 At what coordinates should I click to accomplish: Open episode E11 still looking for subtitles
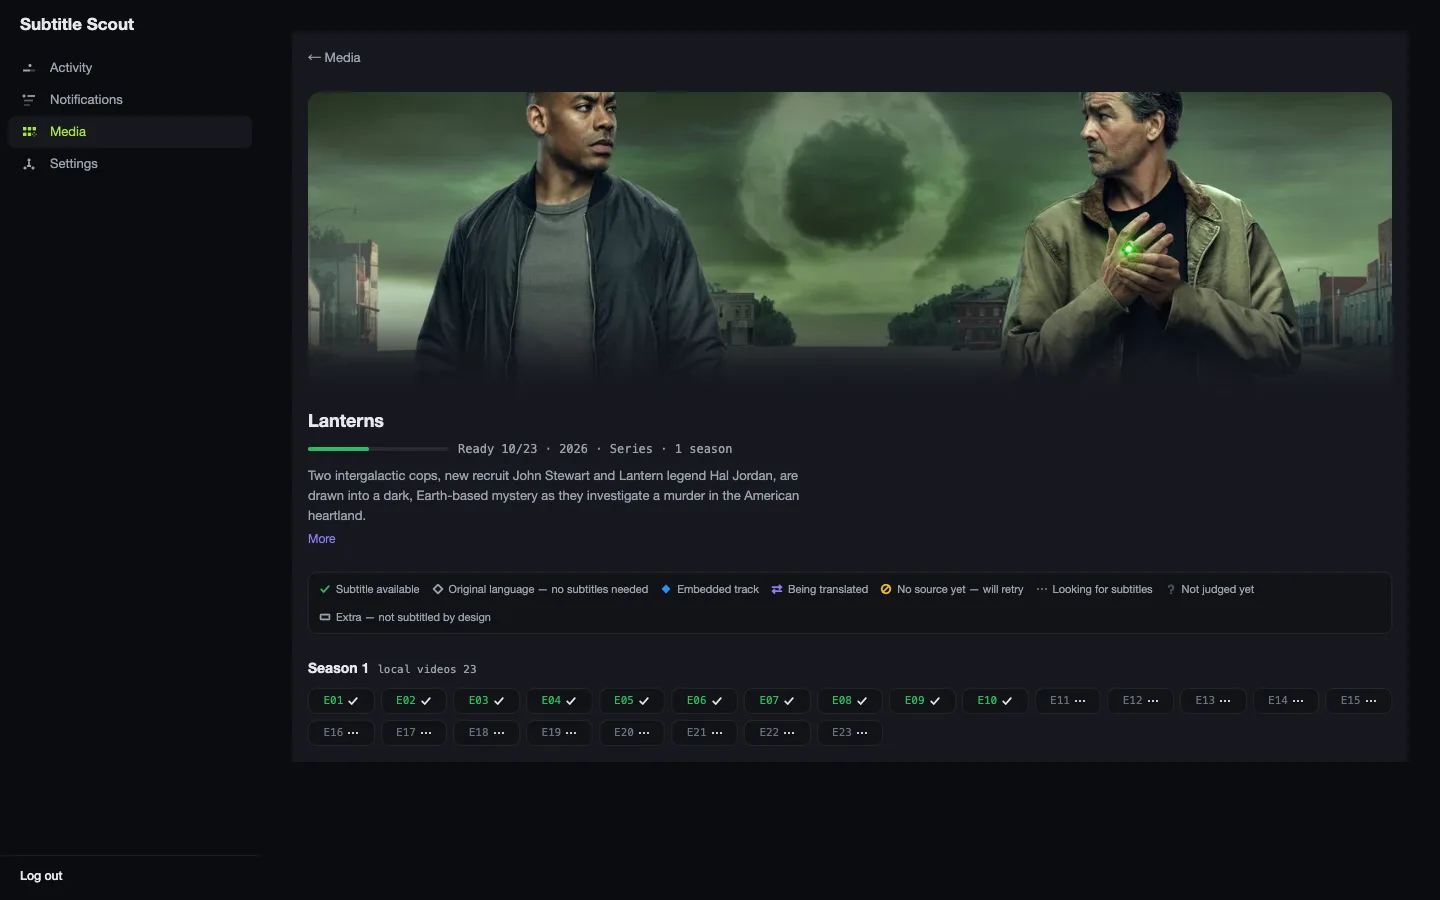(x=1068, y=701)
